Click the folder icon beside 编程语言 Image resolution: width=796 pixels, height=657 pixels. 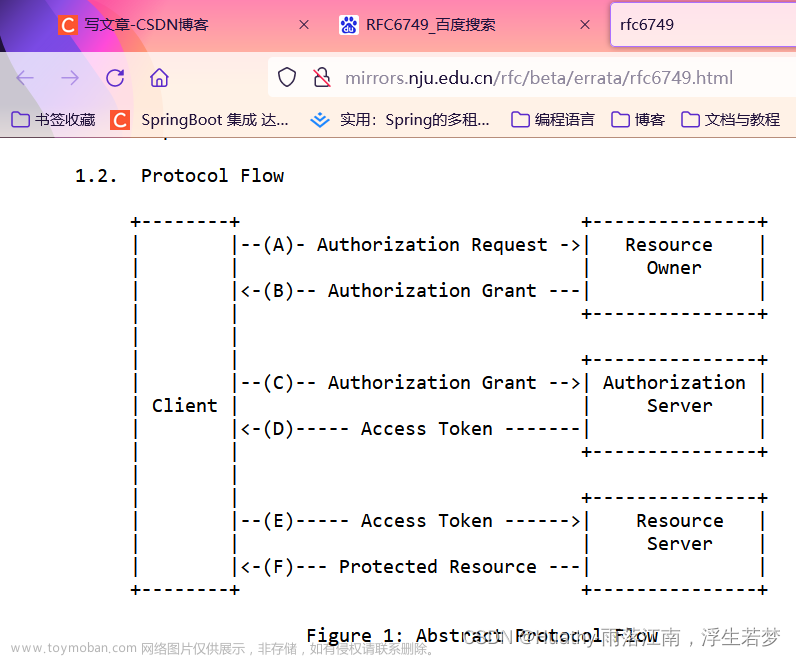(520, 120)
